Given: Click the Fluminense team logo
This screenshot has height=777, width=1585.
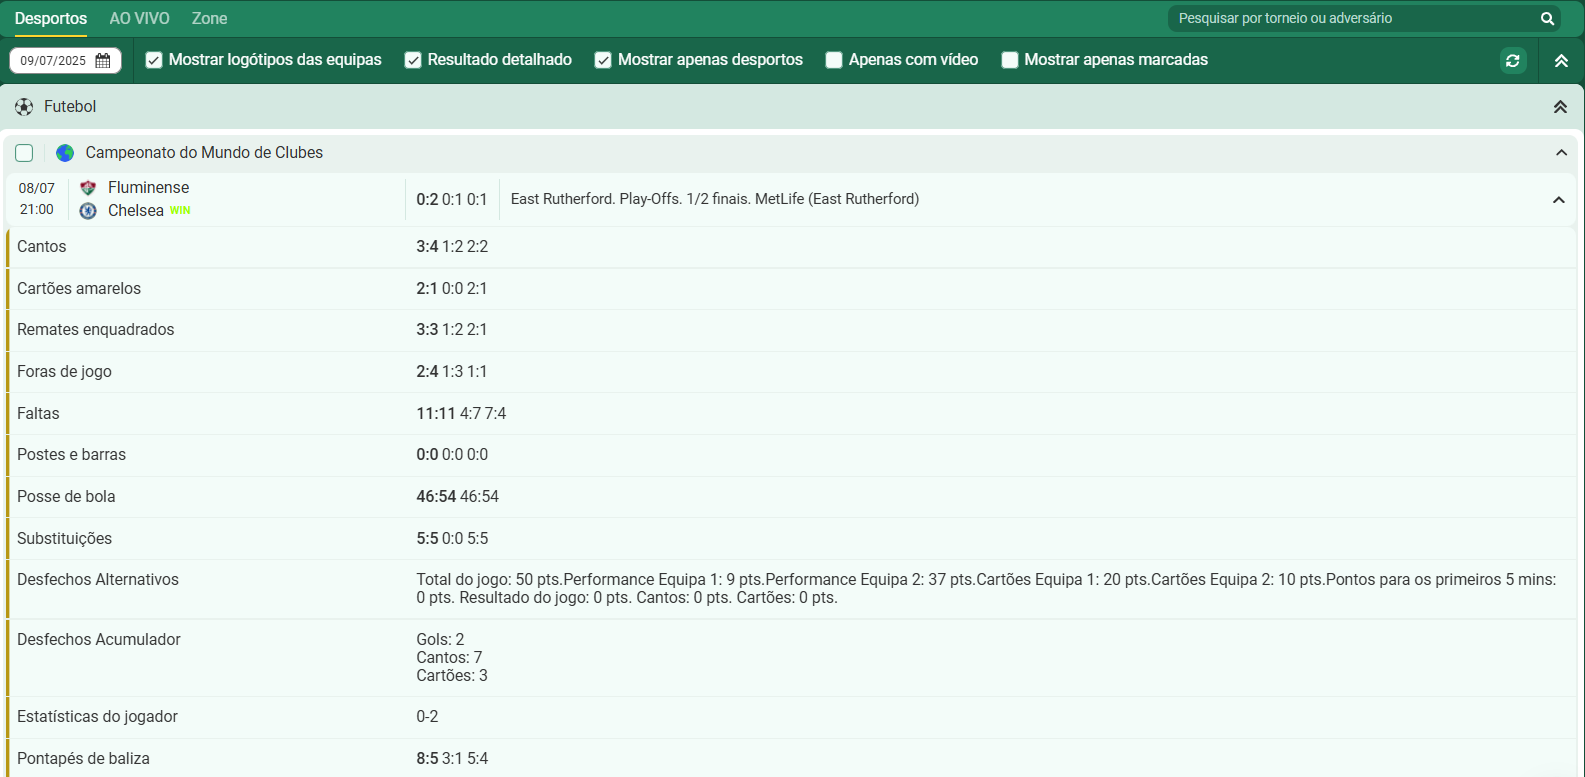Looking at the screenshot, I should click(x=88, y=188).
